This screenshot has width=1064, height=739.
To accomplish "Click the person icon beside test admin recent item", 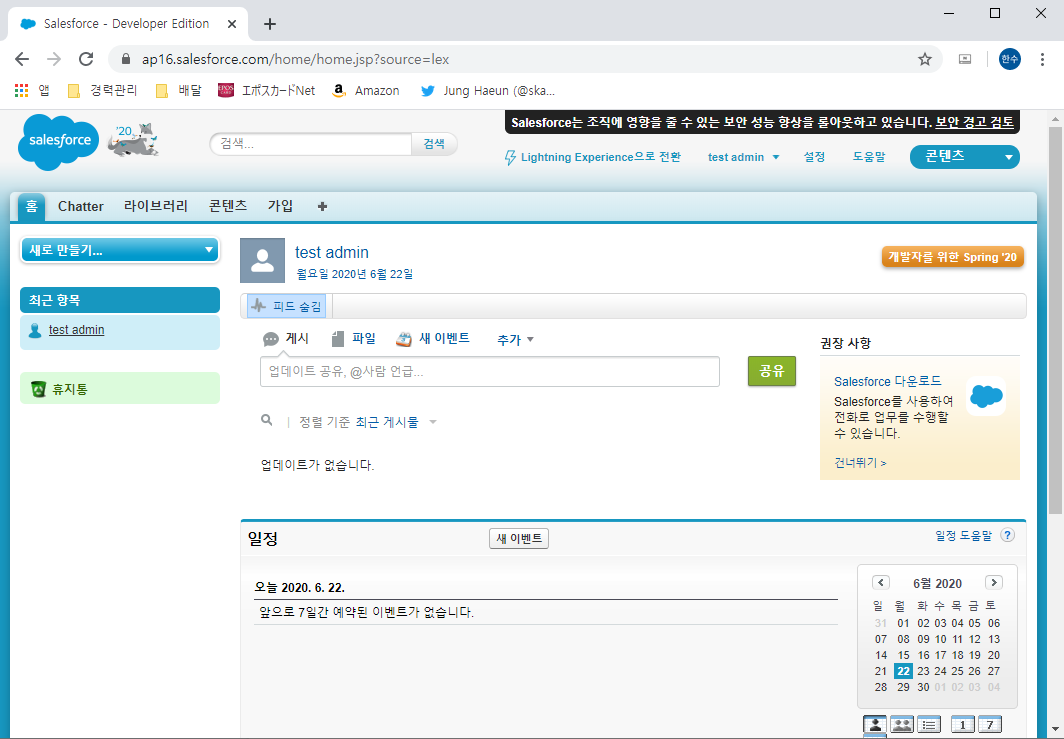I will click(35, 330).
